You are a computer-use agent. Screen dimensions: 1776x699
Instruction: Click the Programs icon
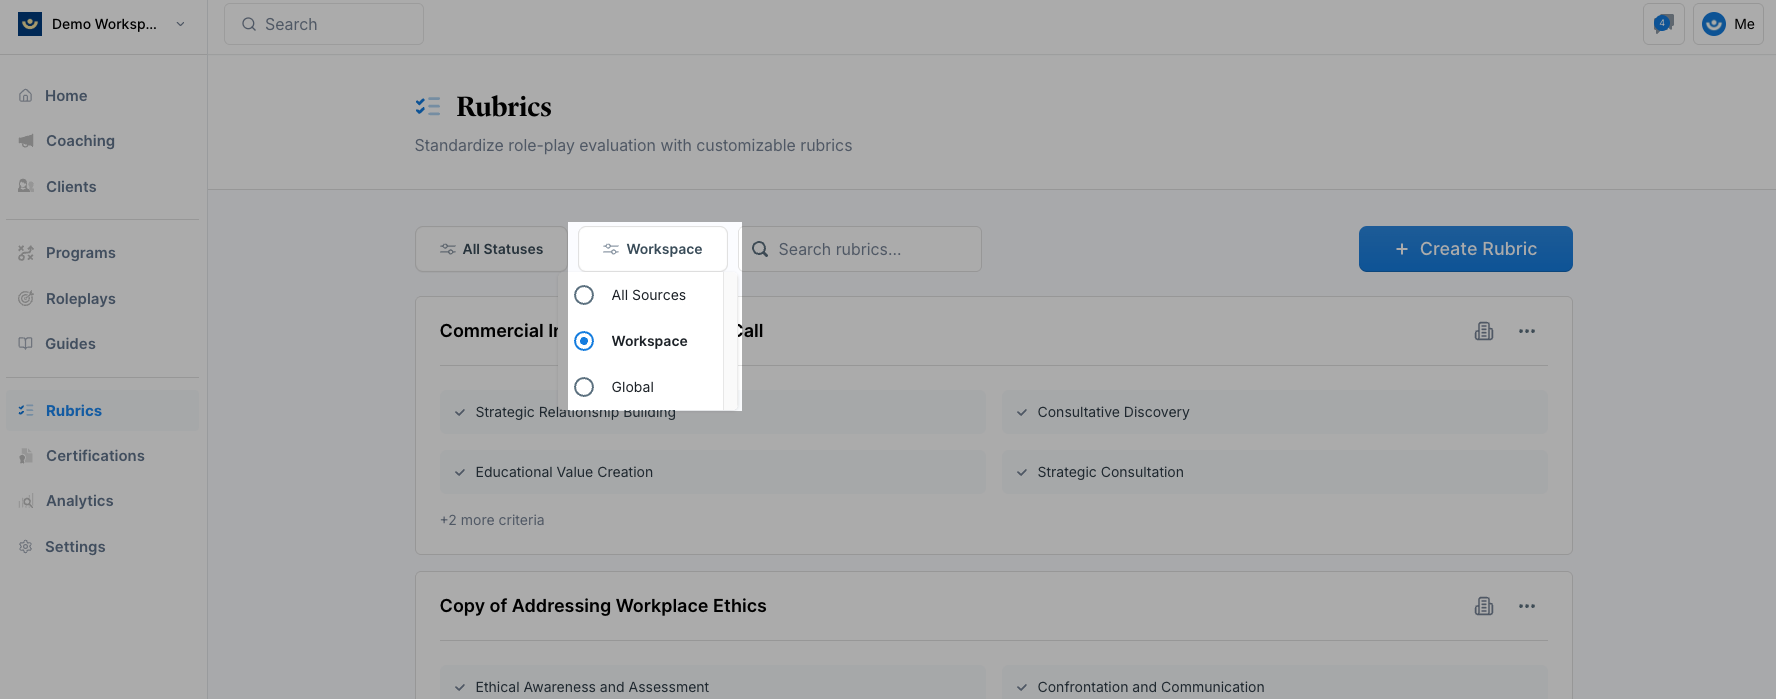26,253
